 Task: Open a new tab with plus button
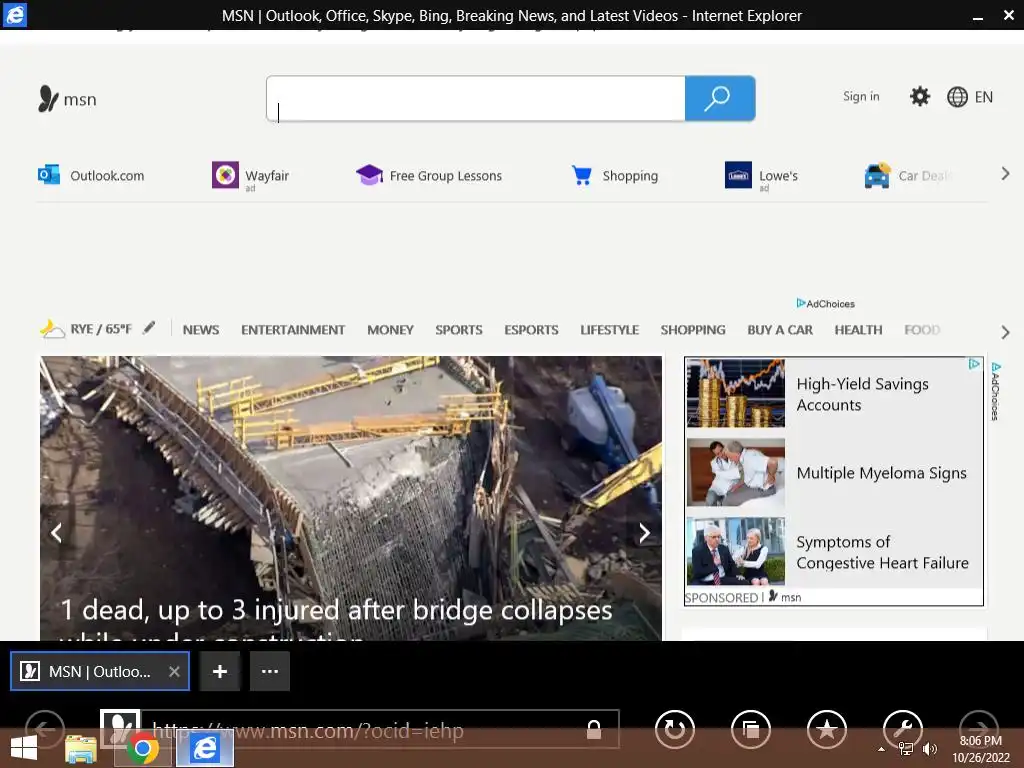coord(220,671)
